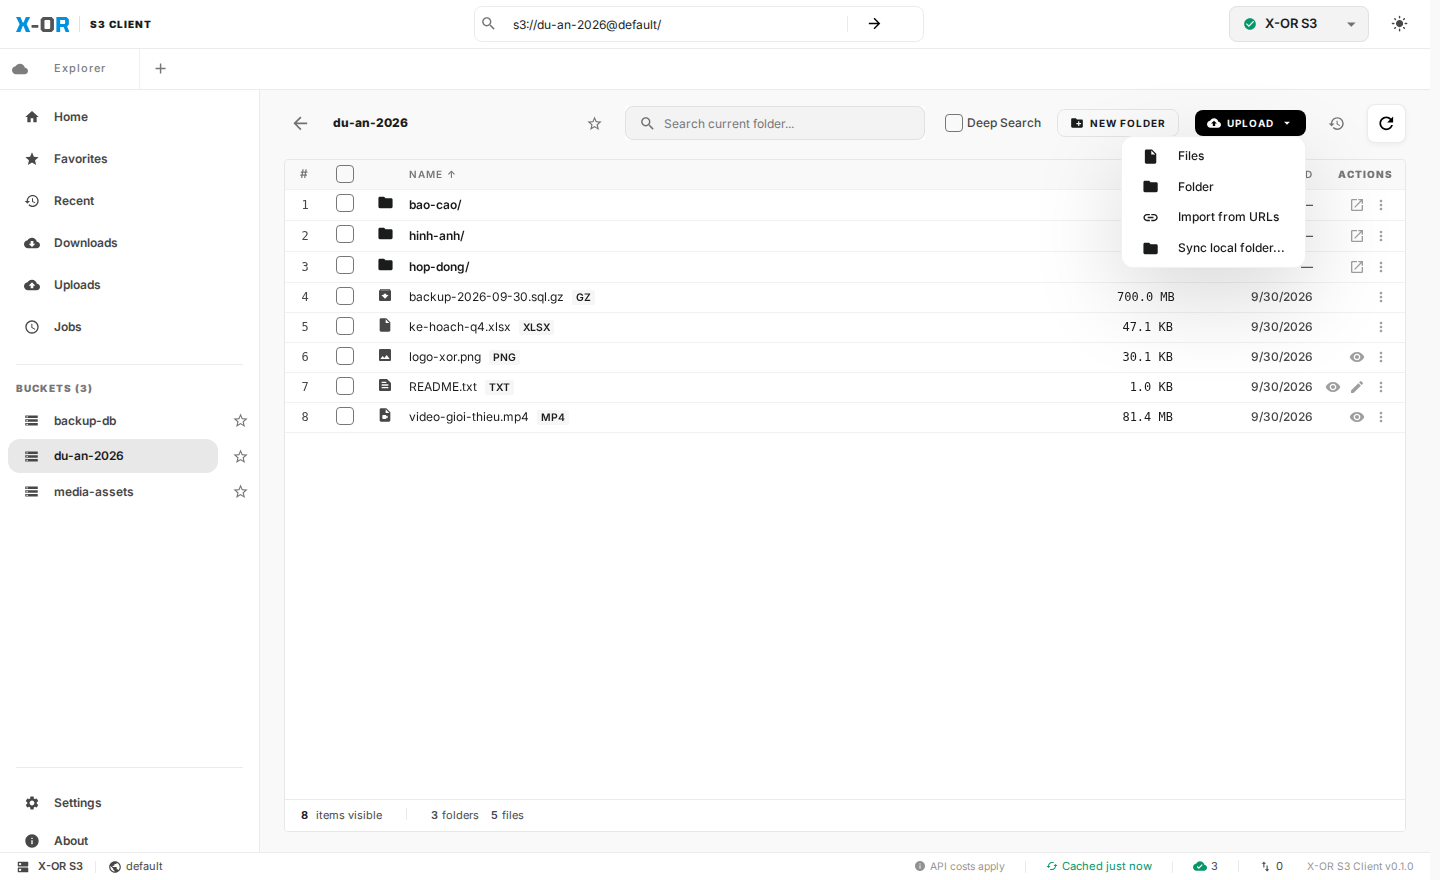Sort by the Name column header

point(432,174)
